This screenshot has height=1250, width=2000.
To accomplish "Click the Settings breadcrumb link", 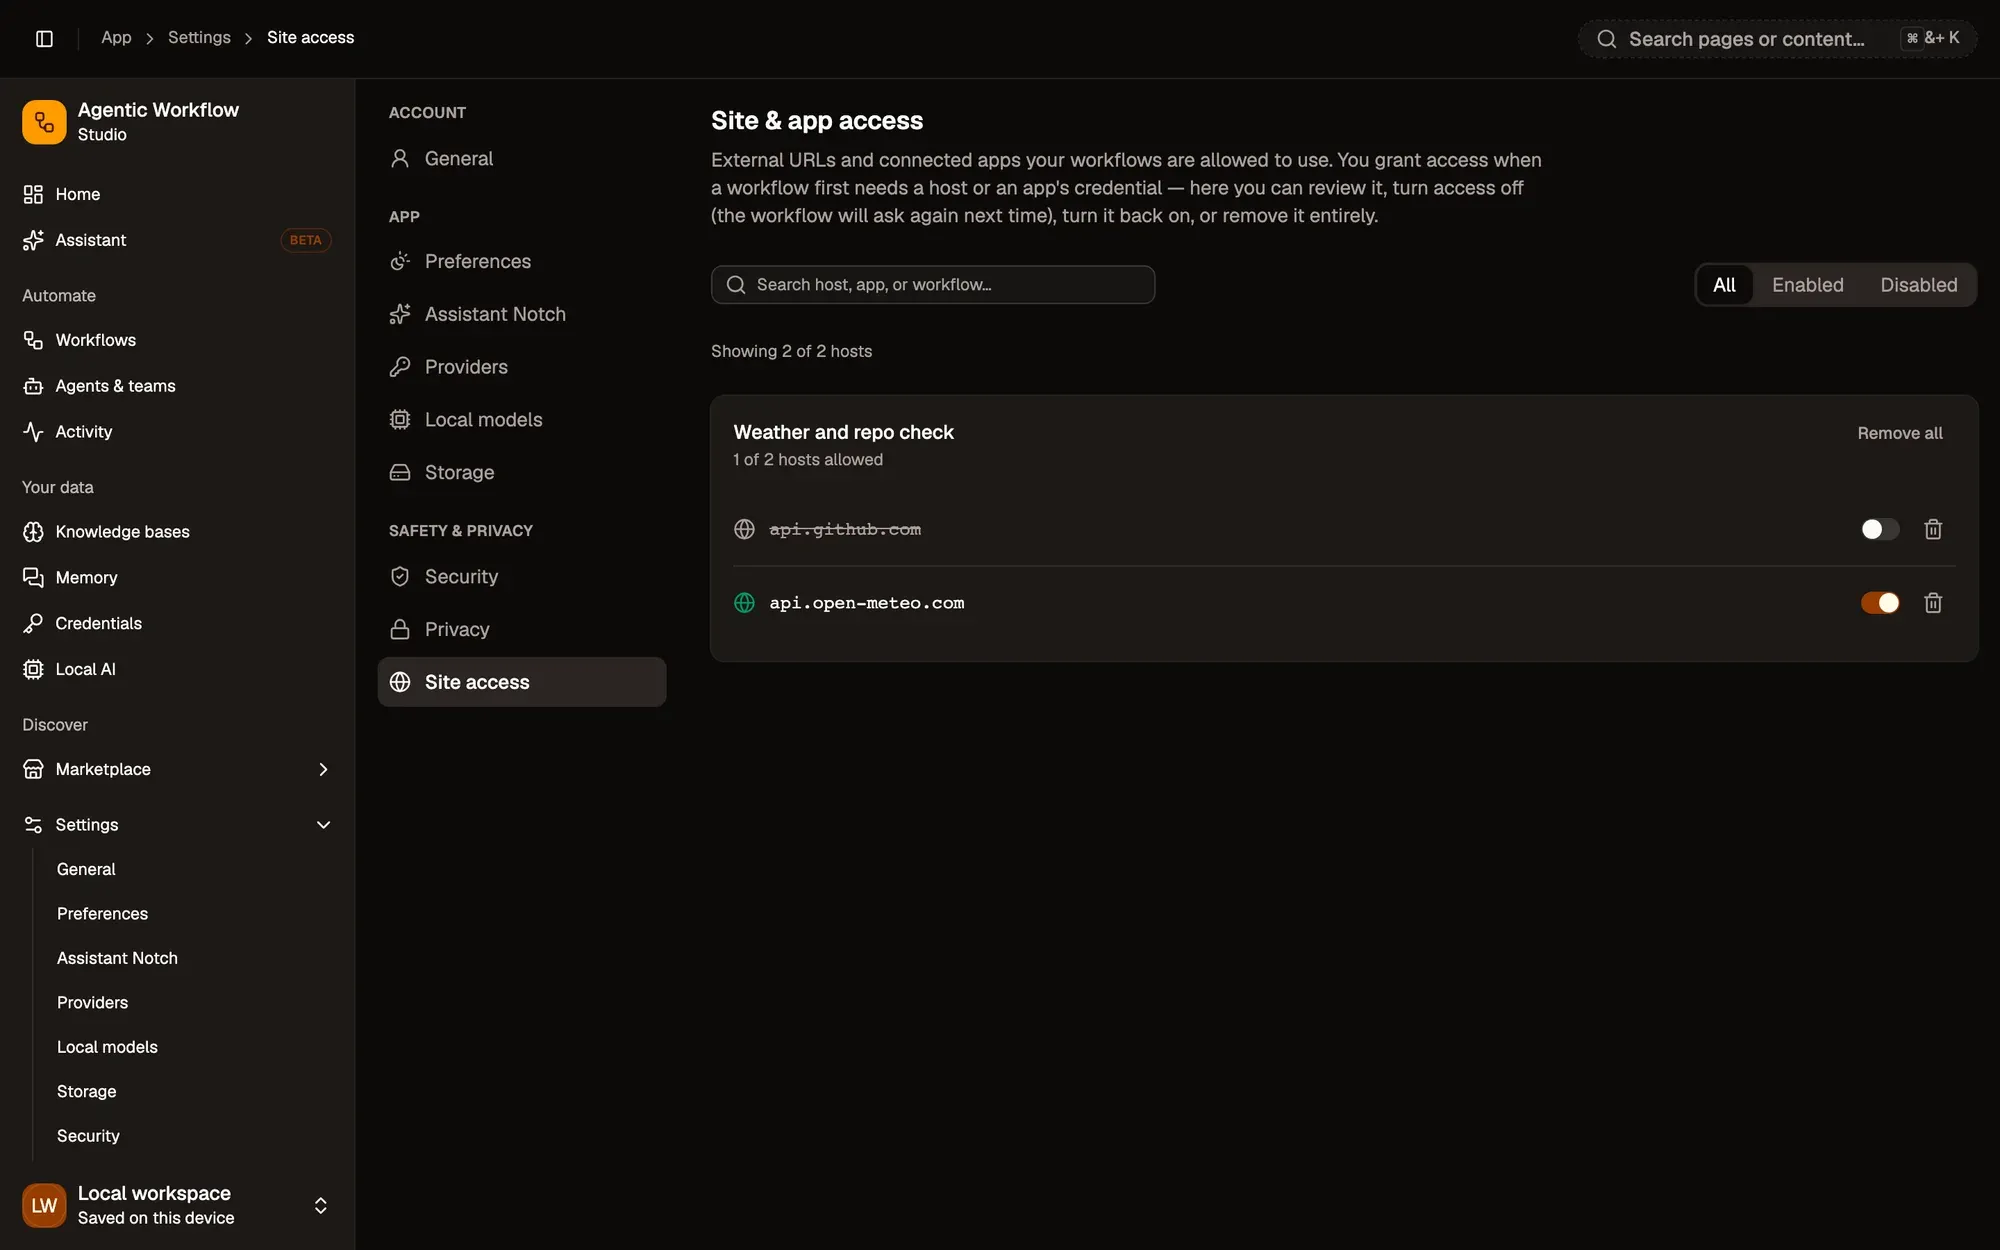I will point(199,37).
